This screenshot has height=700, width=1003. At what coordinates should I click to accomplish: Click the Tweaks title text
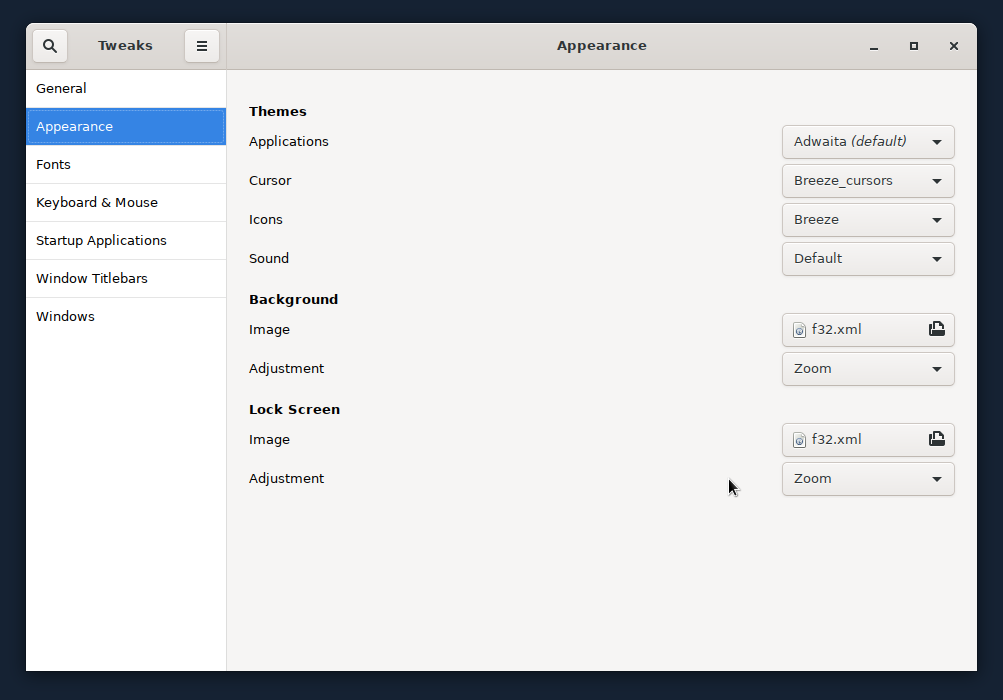click(125, 46)
